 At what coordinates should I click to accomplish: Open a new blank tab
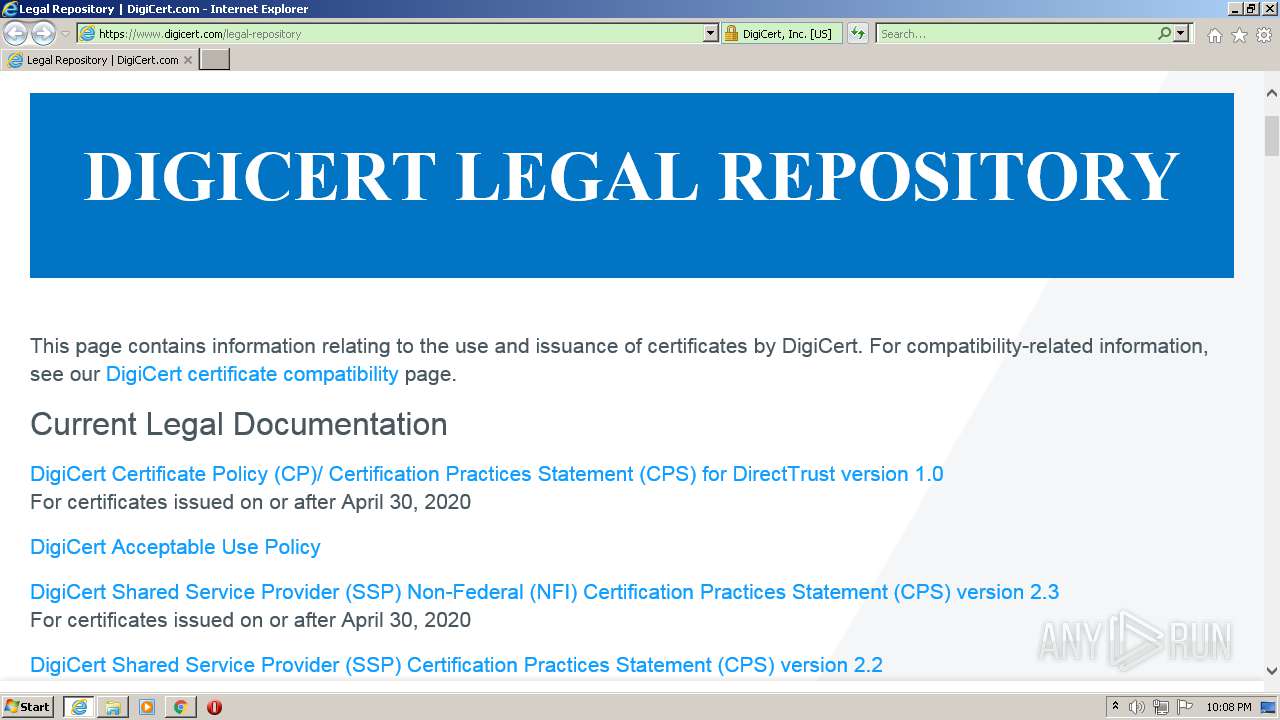click(x=215, y=60)
